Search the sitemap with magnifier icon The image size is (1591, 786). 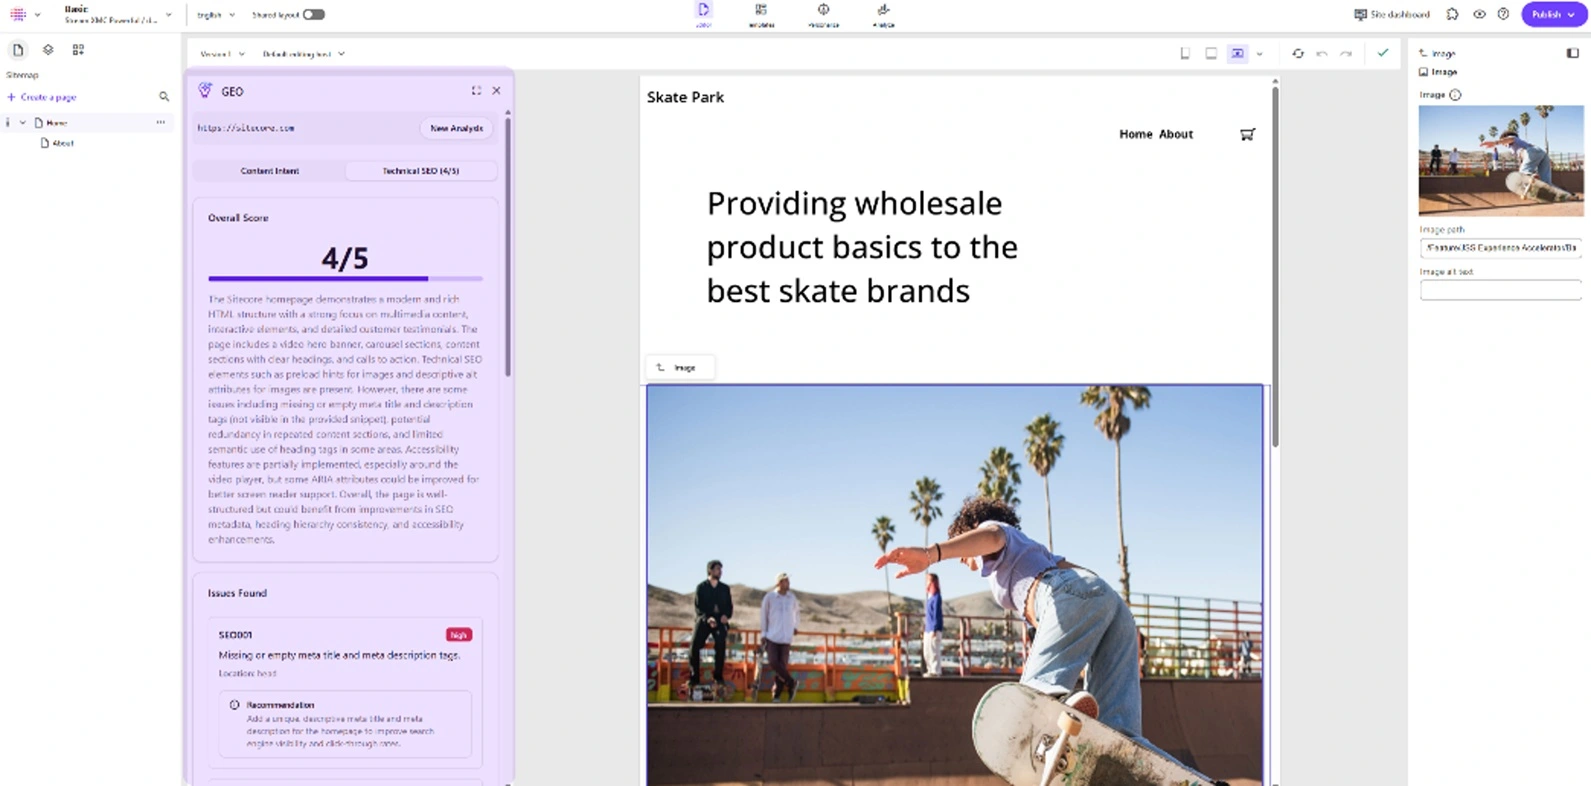tap(164, 97)
